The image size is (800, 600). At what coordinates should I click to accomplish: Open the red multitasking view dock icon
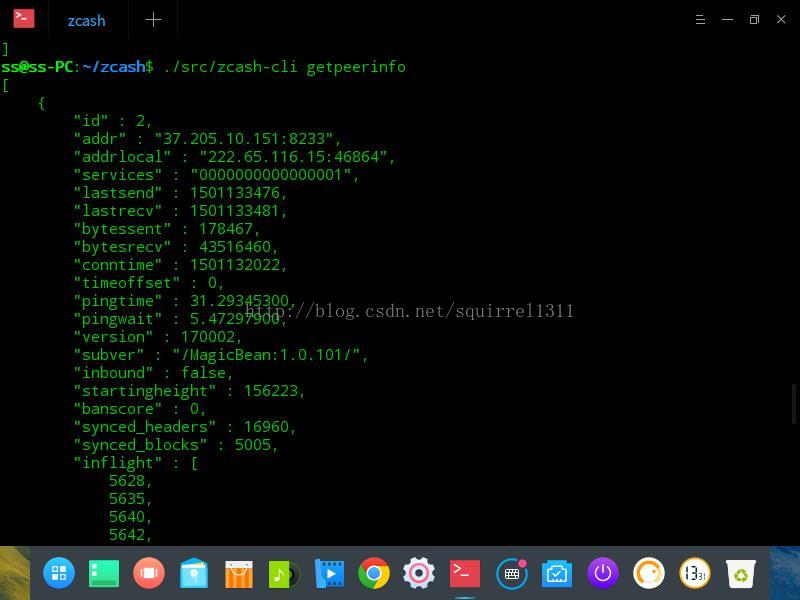148,572
